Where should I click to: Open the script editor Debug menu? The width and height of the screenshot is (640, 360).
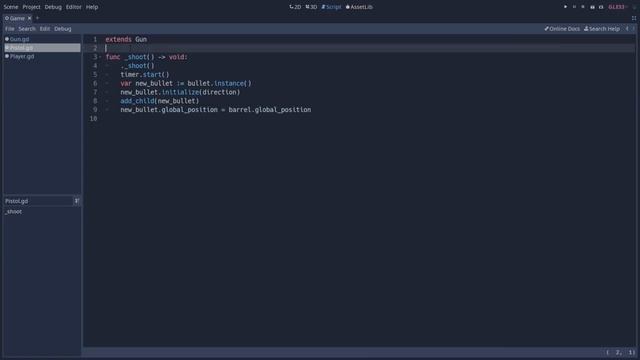[63, 29]
